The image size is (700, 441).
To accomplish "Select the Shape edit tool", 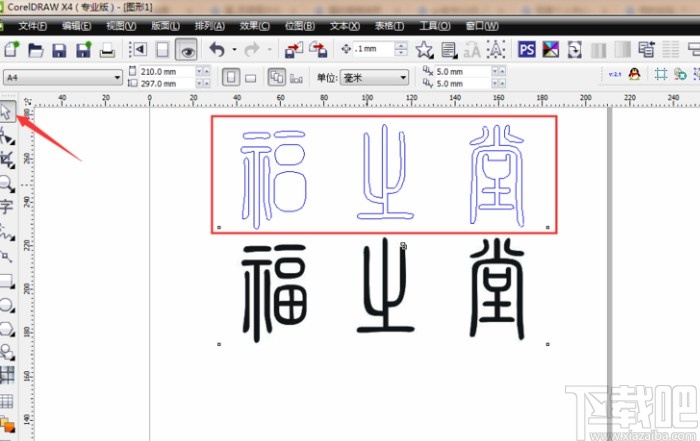I will pos(7,136).
